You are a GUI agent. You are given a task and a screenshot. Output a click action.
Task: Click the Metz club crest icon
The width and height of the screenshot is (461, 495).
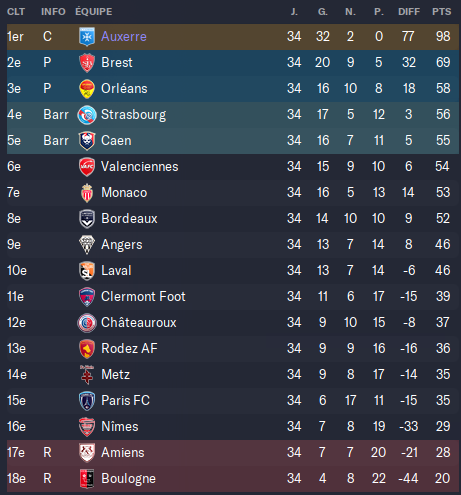click(87, 375)
